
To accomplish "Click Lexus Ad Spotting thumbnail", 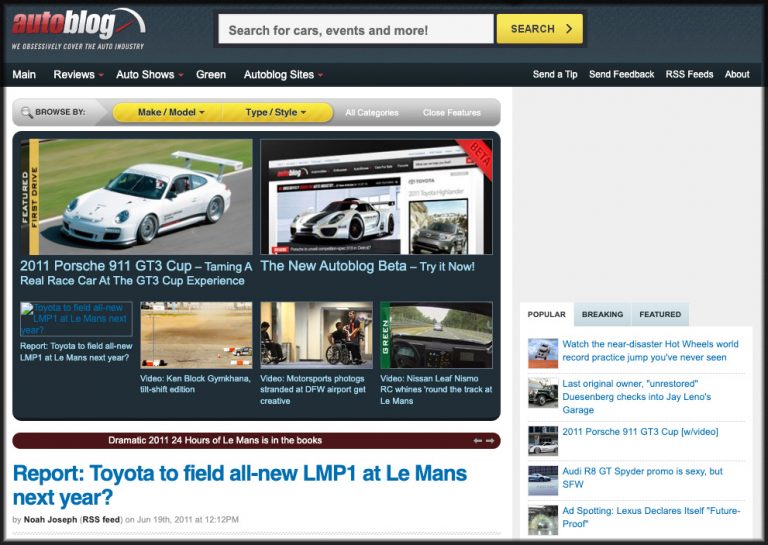I will coord(543,520).
